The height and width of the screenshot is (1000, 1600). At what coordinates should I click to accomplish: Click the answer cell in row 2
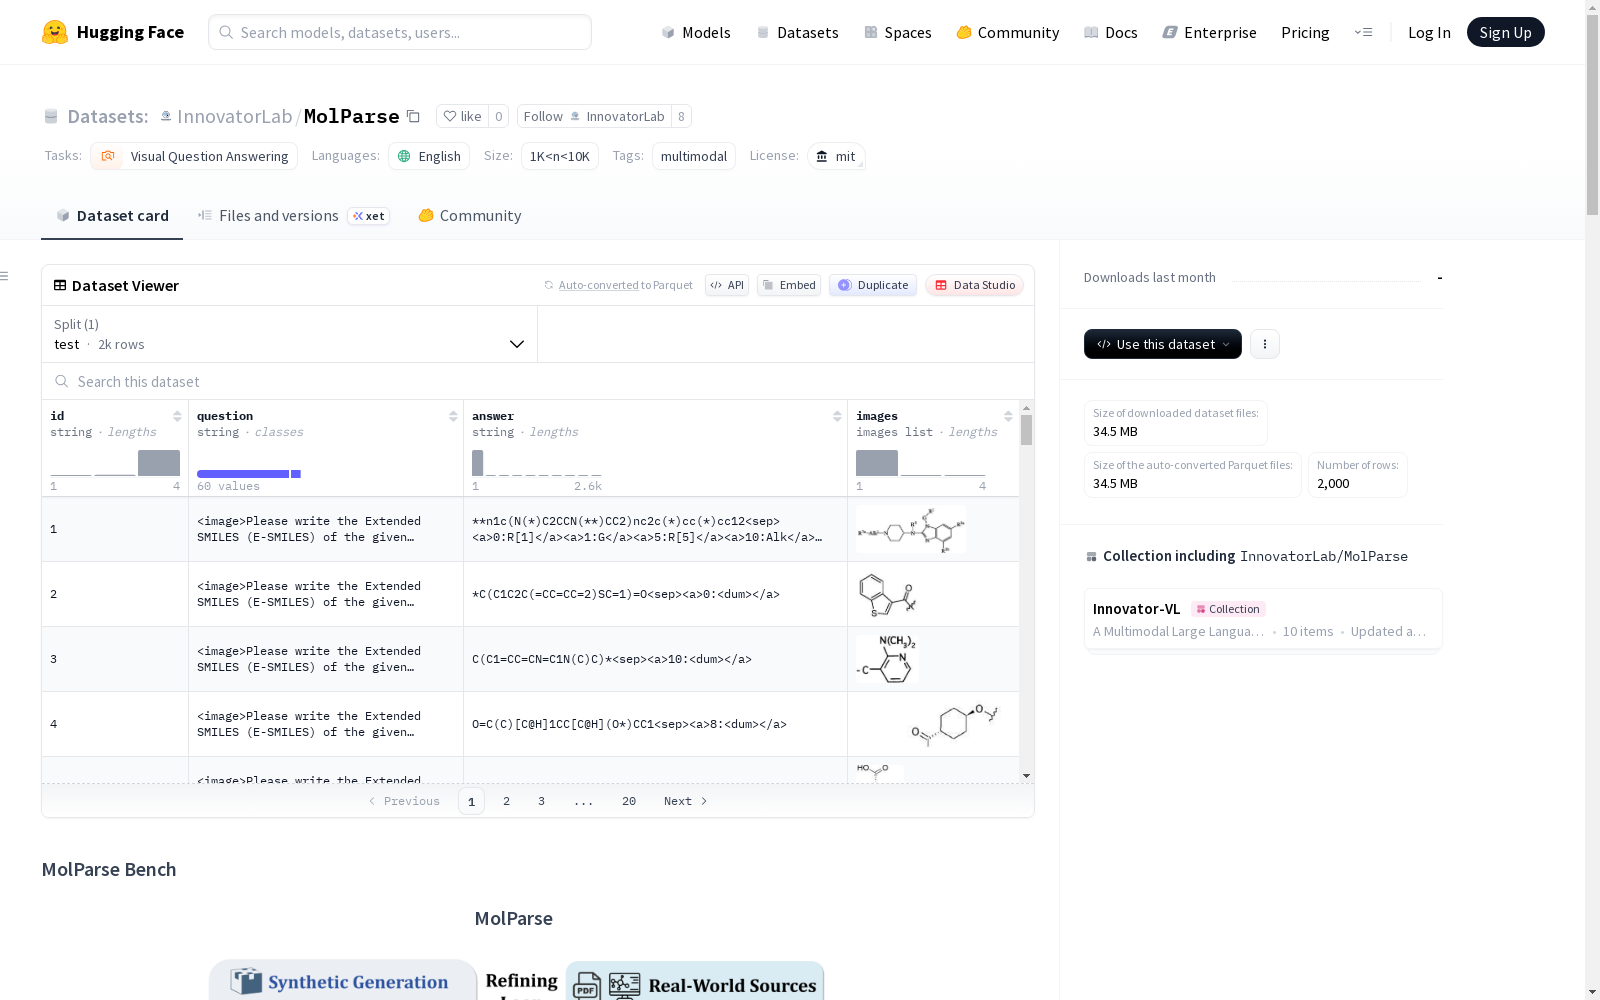tap(655, 594)
